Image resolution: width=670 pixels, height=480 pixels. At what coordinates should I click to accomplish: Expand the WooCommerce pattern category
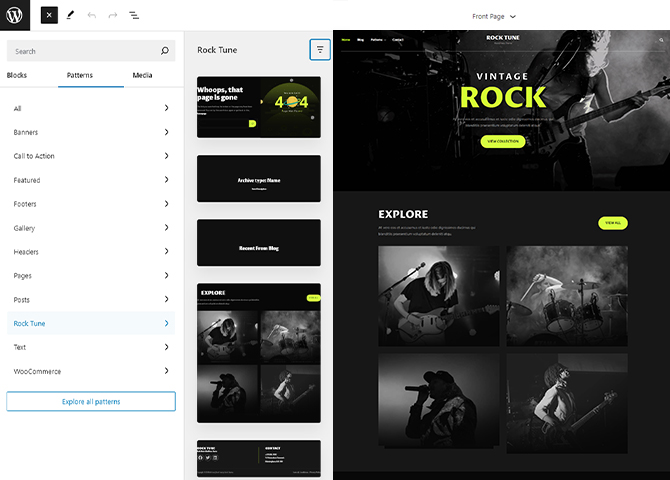(90, 371)
